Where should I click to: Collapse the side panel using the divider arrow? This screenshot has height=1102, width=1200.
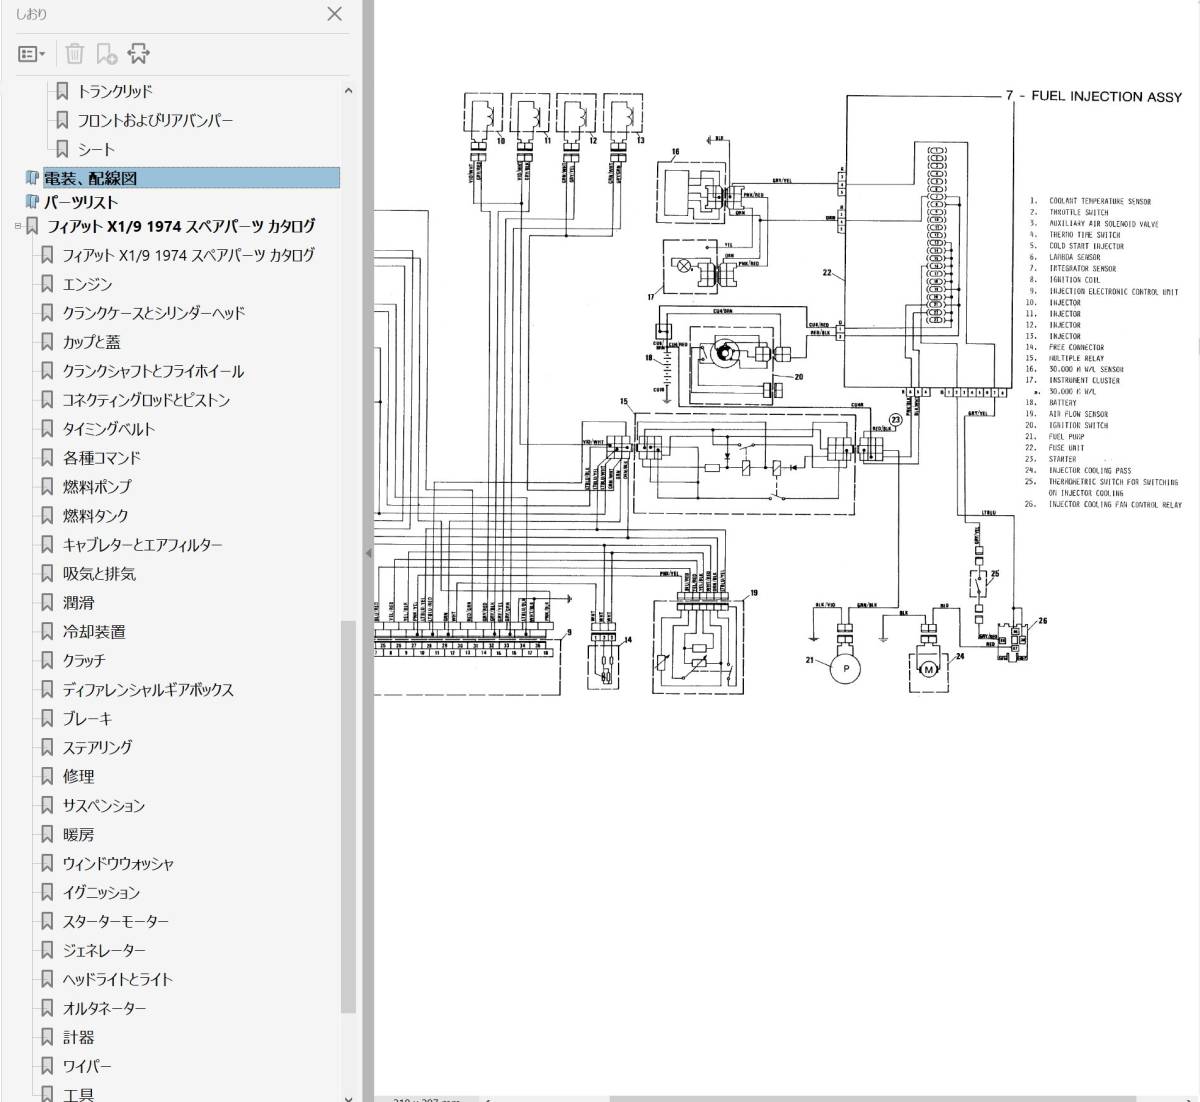(x=367, y=553)
